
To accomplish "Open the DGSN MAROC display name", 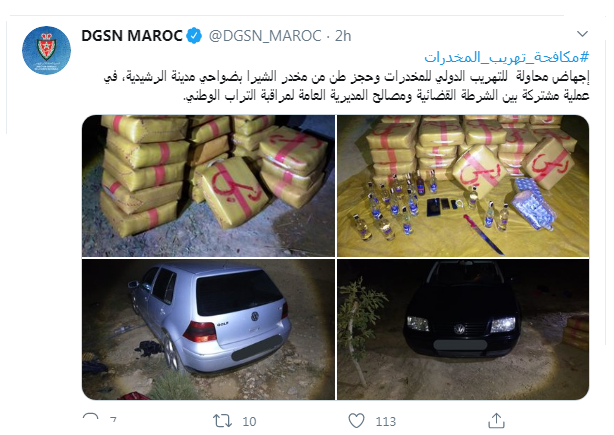I will tap(132, 36).
